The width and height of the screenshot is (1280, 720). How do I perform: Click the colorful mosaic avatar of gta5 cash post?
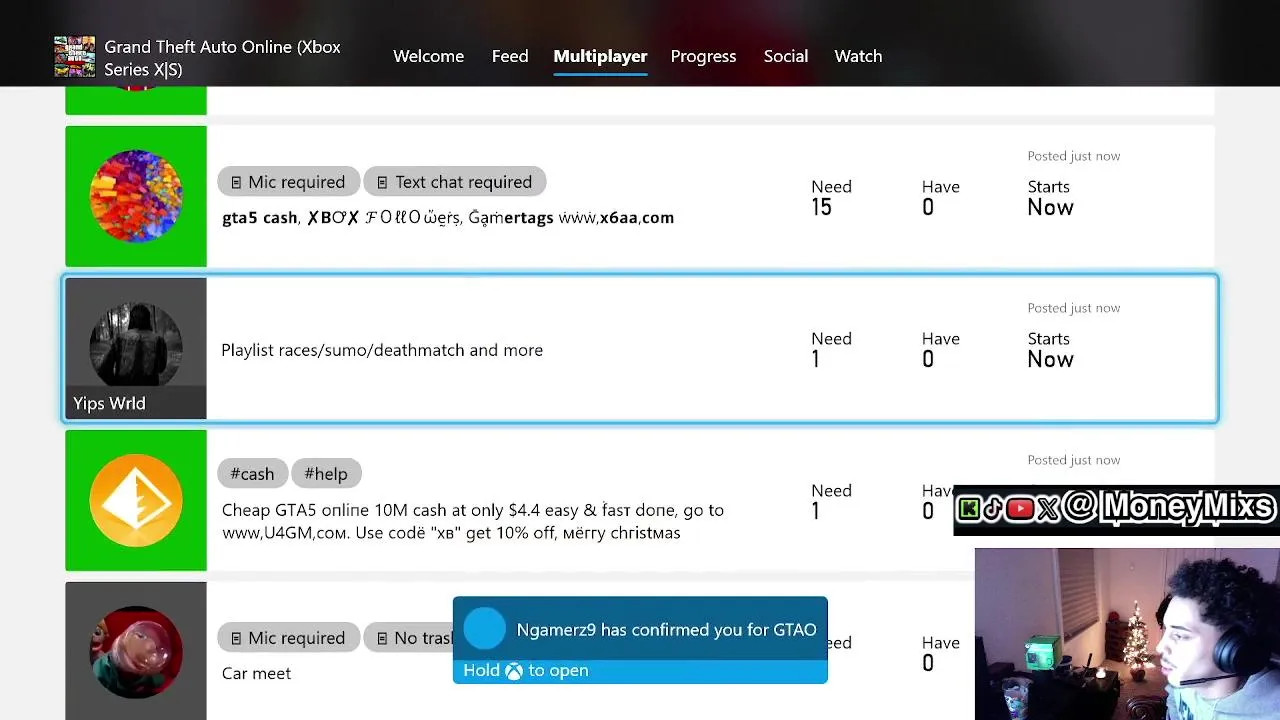(136, 196)
